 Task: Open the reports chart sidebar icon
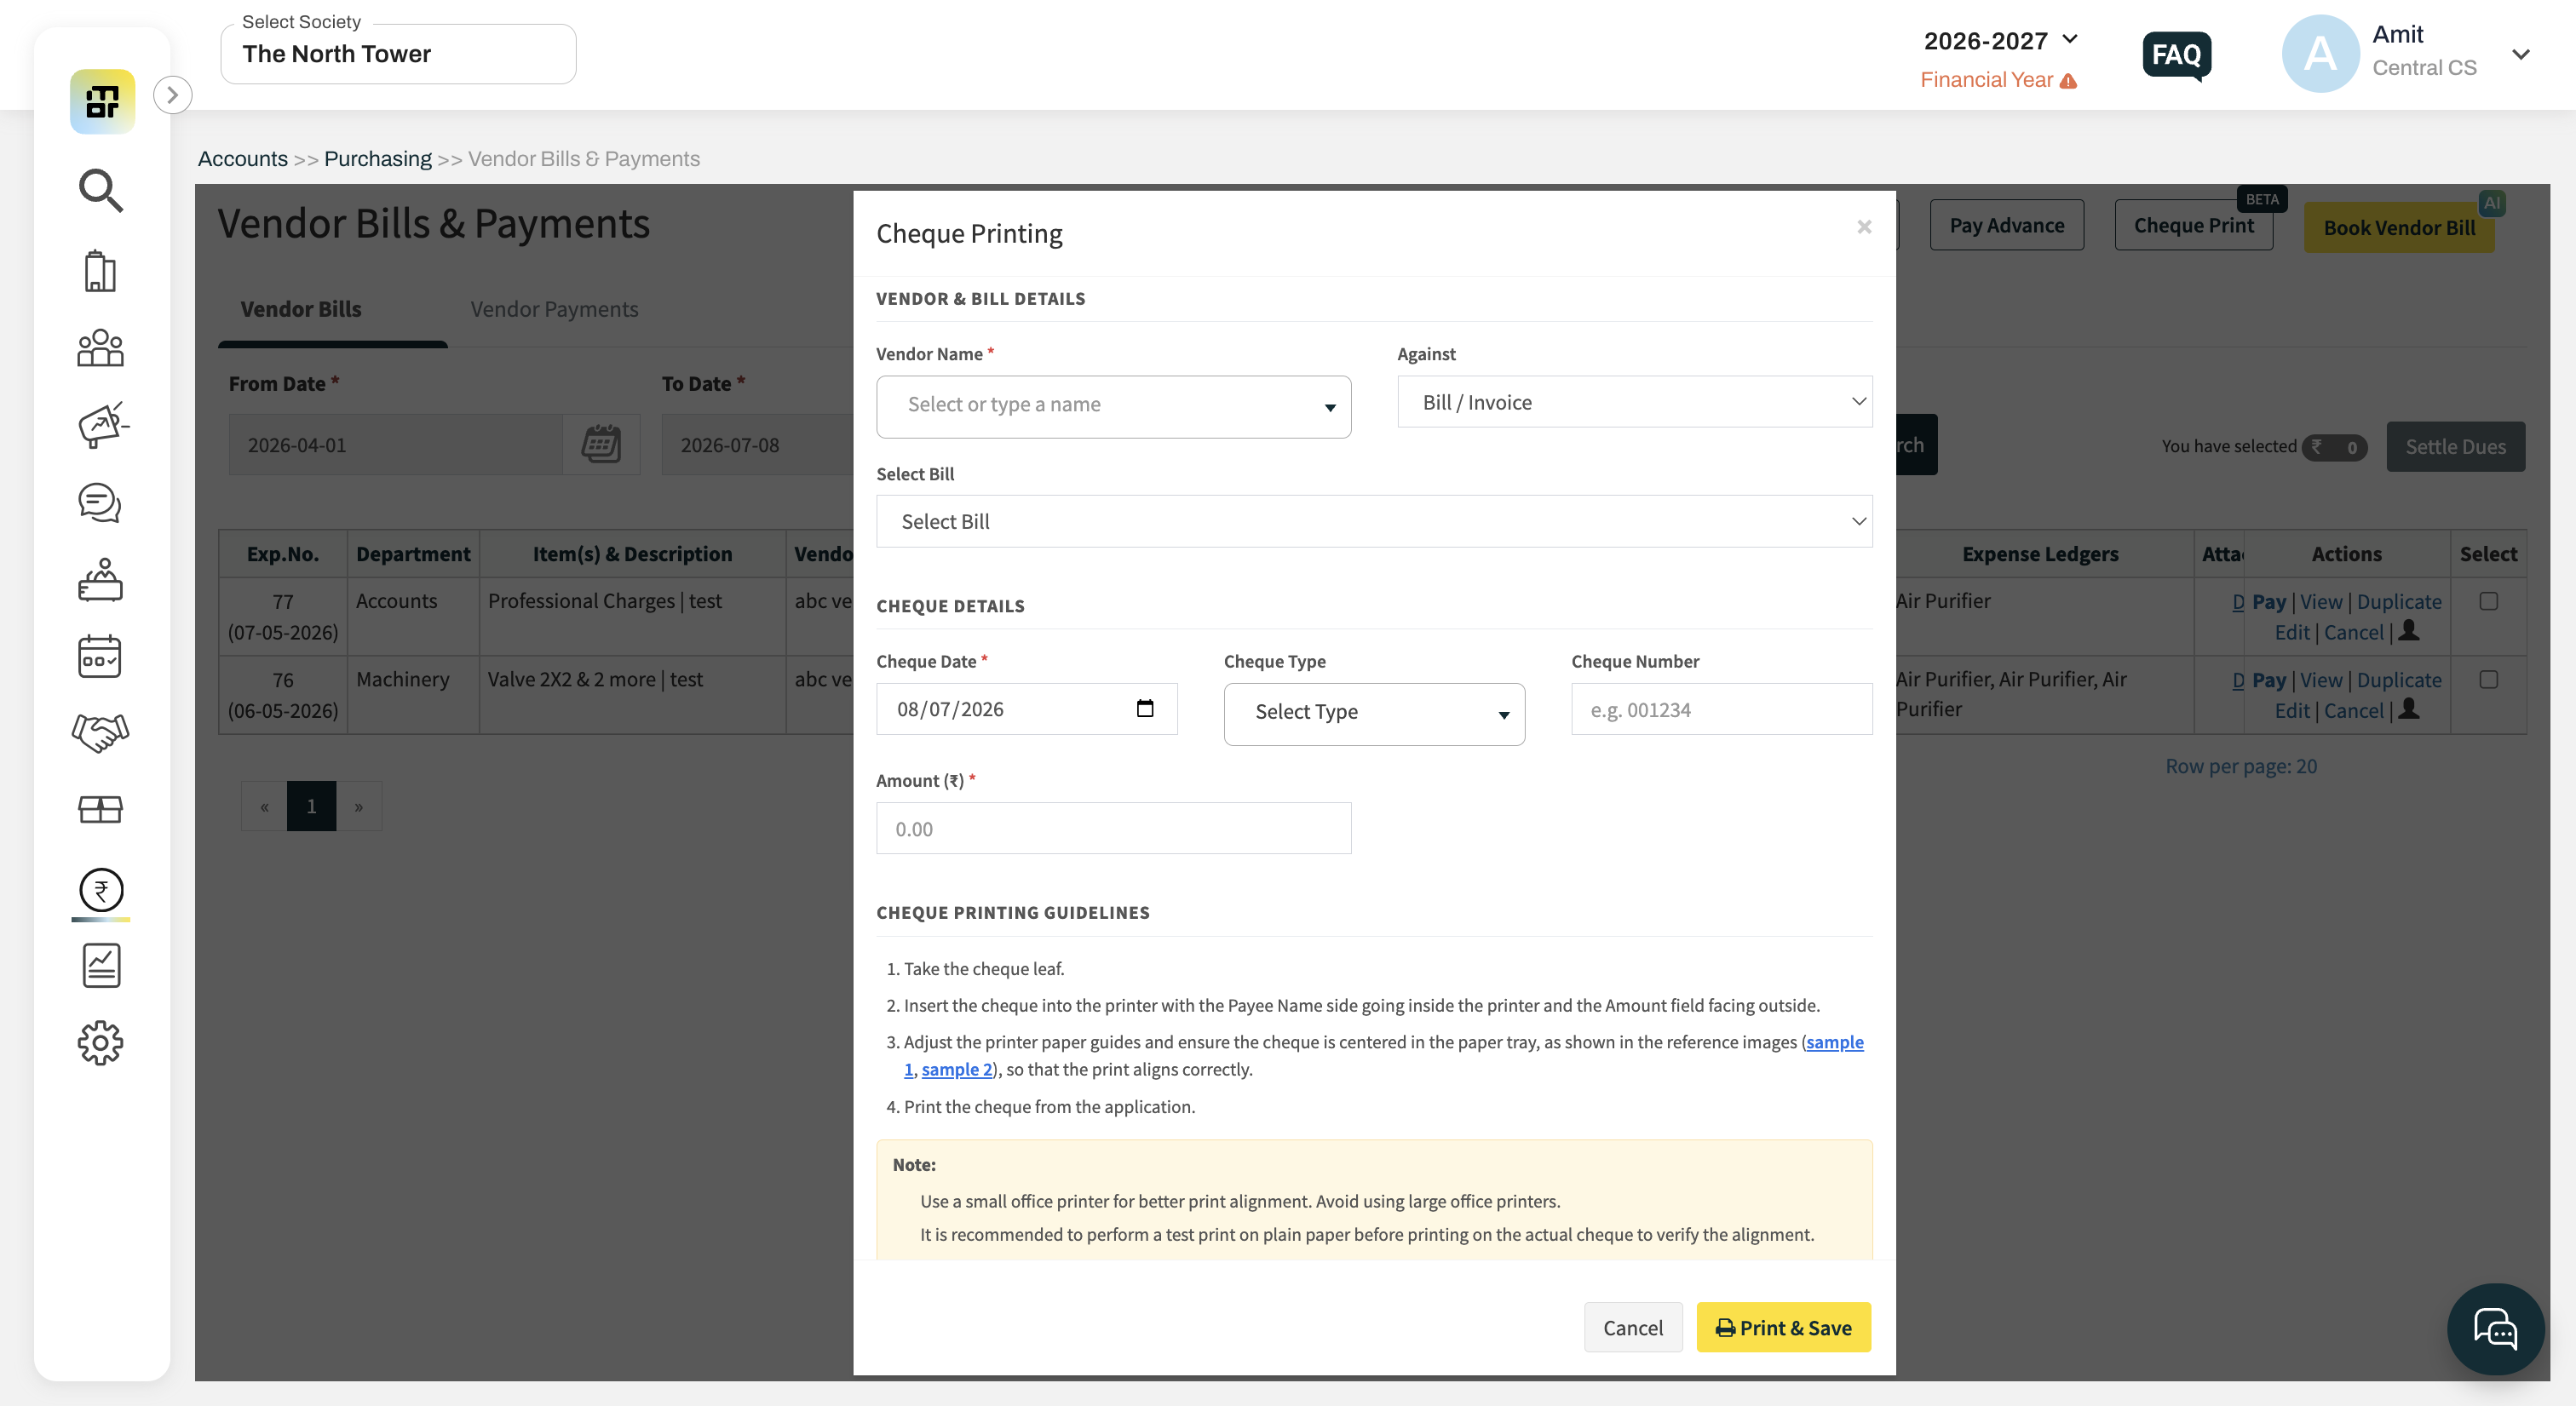tap(101, 965)
